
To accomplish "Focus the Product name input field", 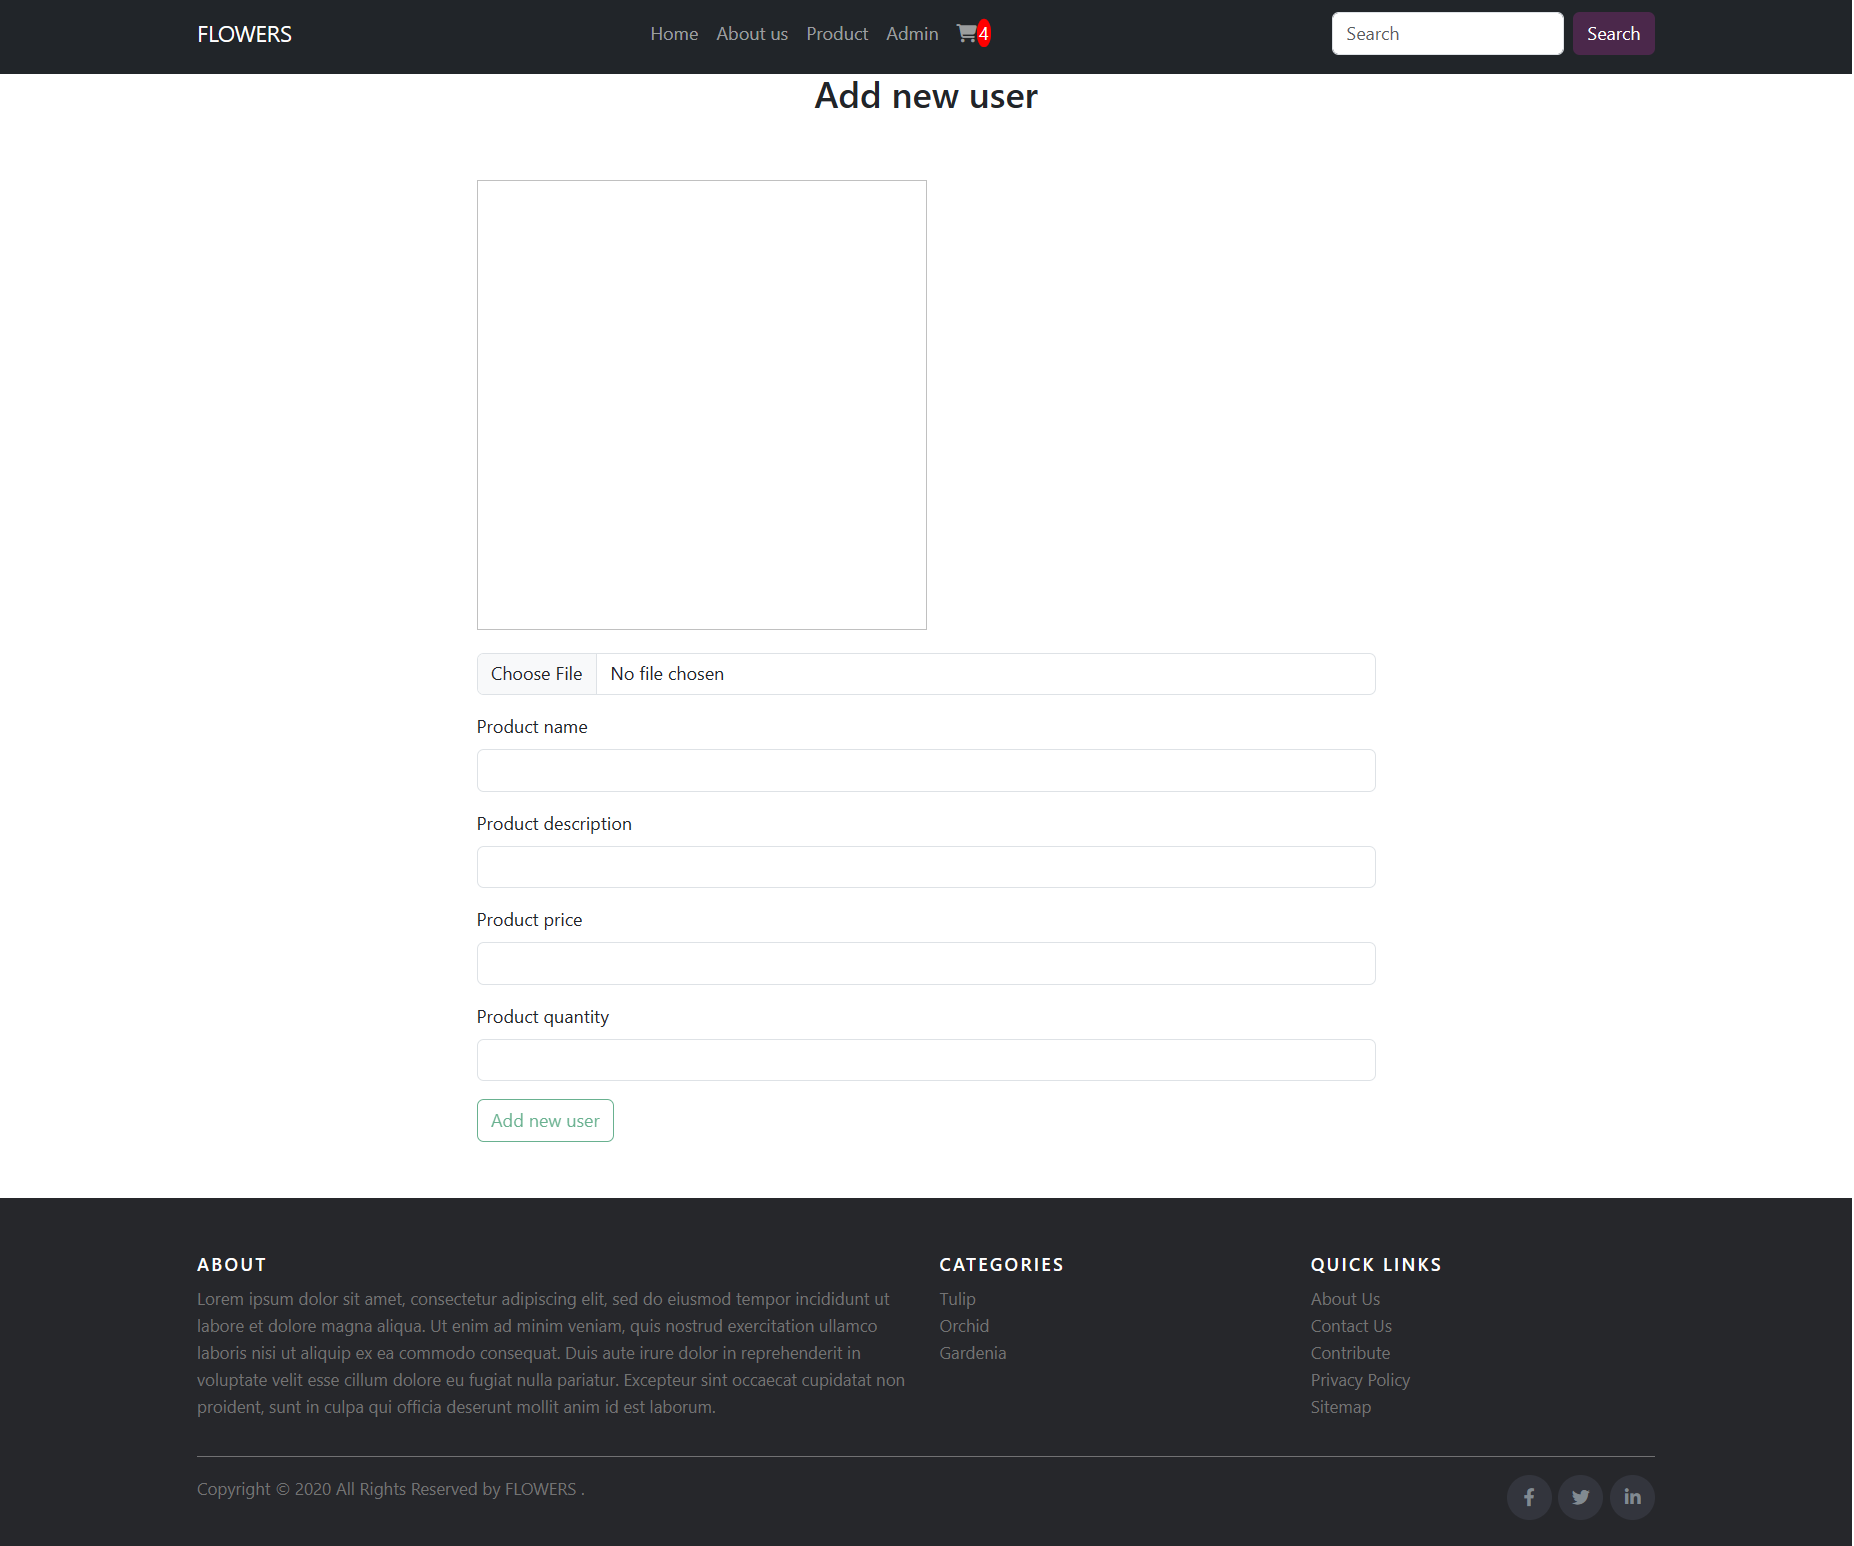I will [x=925, y=770].
